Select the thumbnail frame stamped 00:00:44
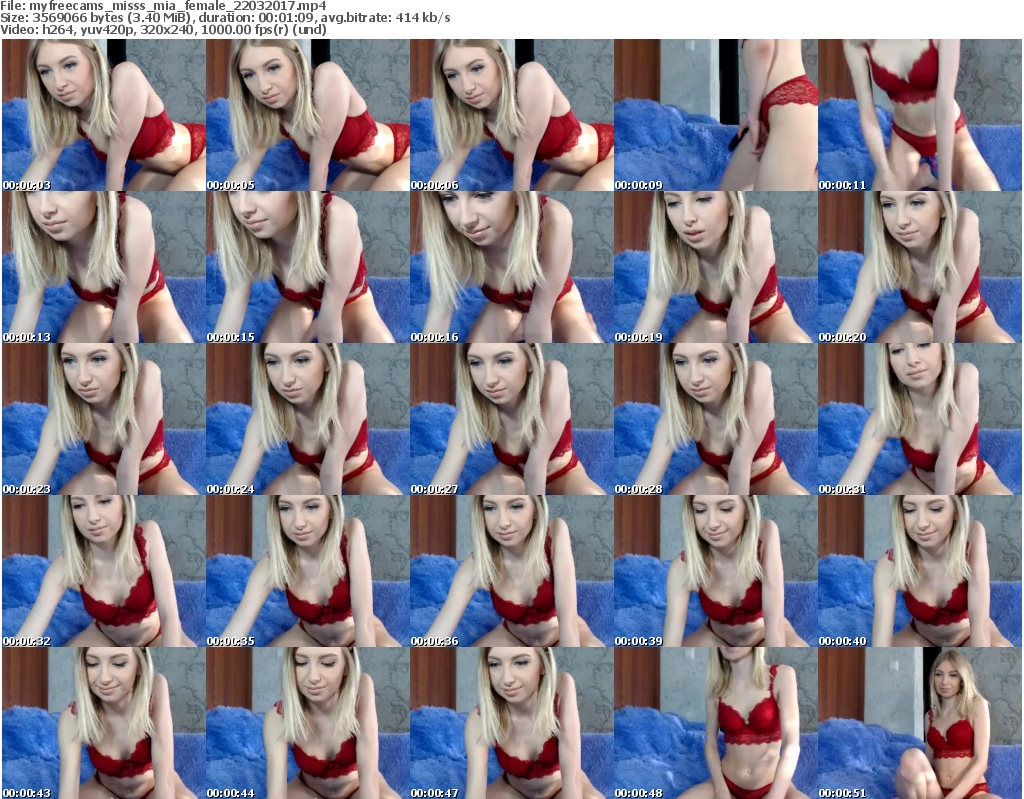This screenshot has height=799, width=1024. pos(308,723)
